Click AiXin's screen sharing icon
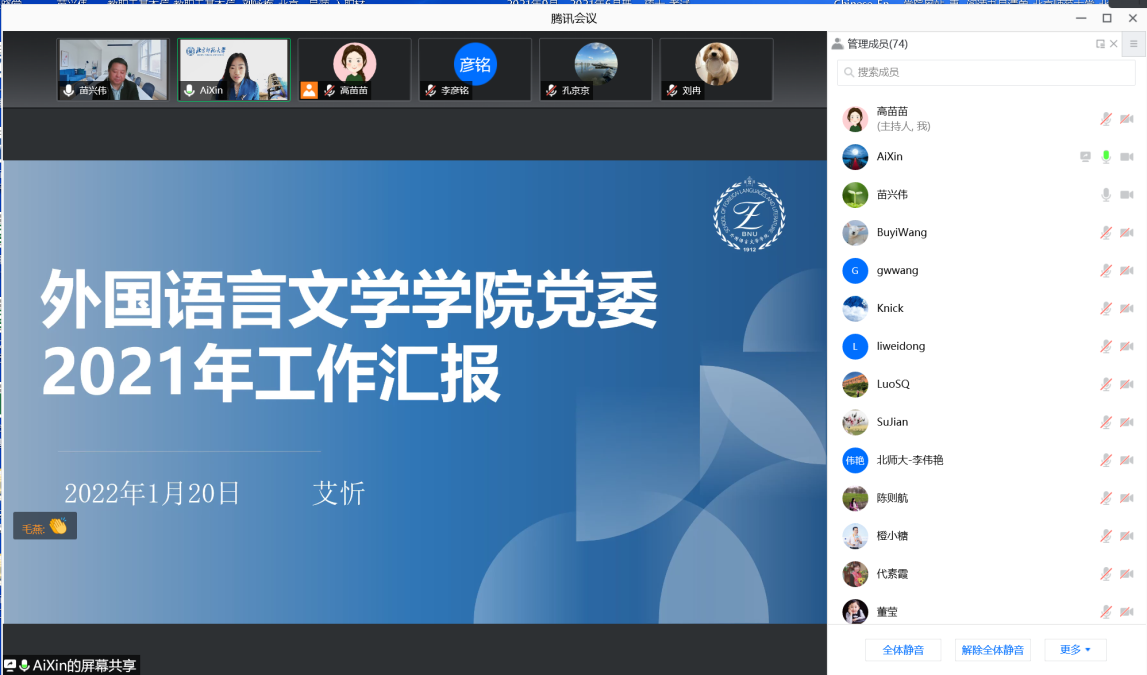 pyautogui.click(x=1085, y=156)
